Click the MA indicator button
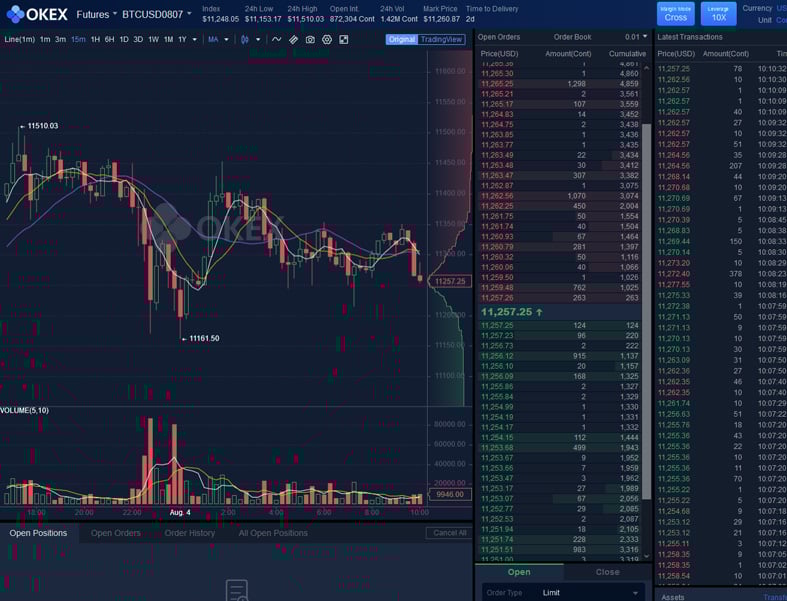Viewport: 787px width, 601px height. pyautogui.click(x=213, y=39)
